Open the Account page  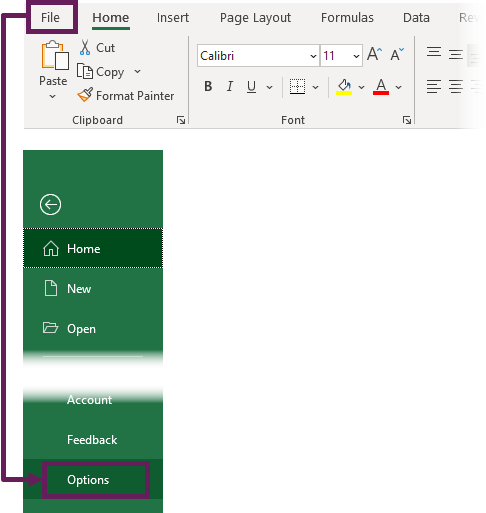point(89,400)
